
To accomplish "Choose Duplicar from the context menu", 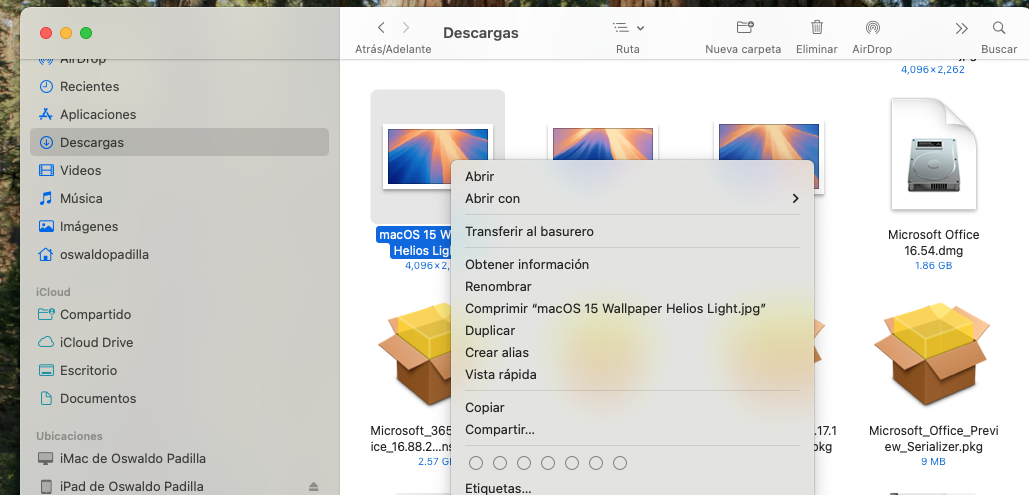I will [633, 331].
